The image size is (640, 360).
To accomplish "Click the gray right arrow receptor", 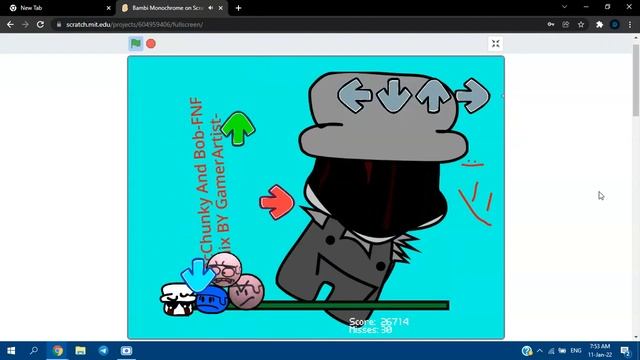I will coord(472,96).
